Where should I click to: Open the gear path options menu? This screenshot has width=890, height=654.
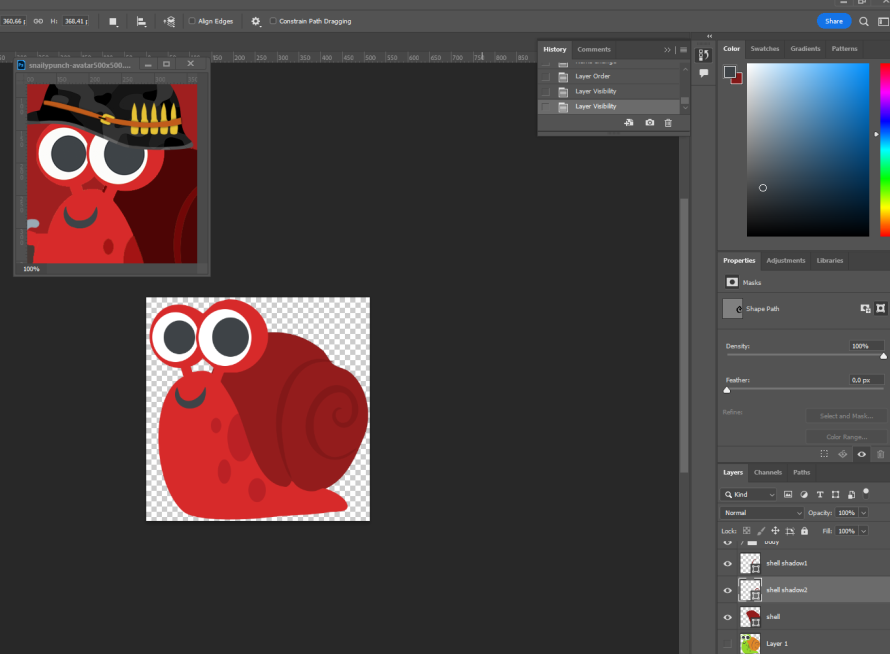(x=255, y=22)
